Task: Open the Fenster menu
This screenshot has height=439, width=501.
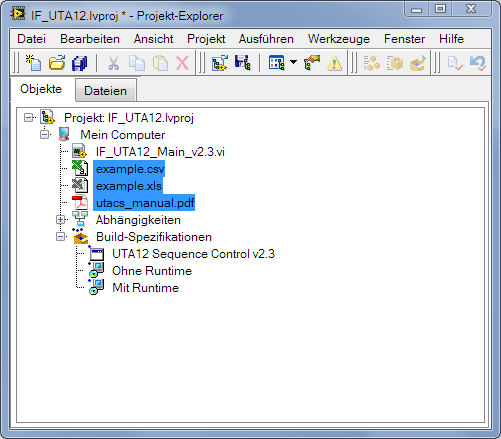Action: pos(404,39)
